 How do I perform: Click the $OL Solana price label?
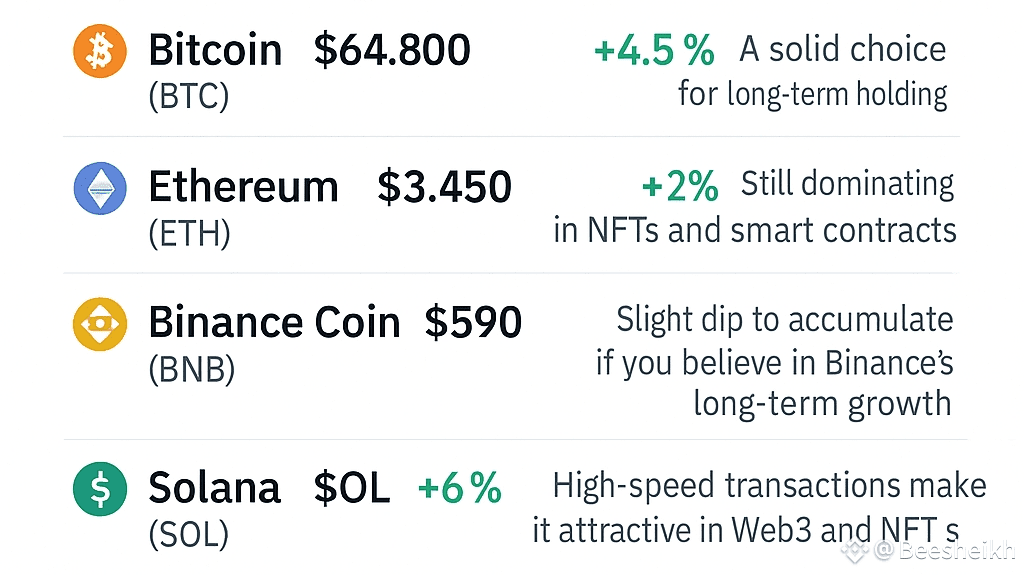tap(351, 488)
